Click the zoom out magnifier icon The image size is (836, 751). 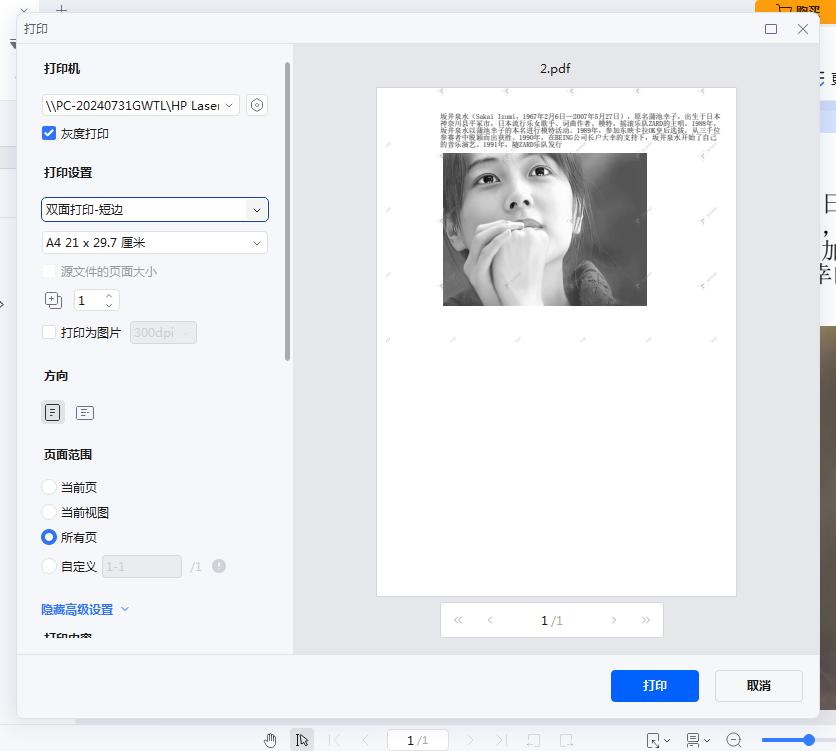733,738
